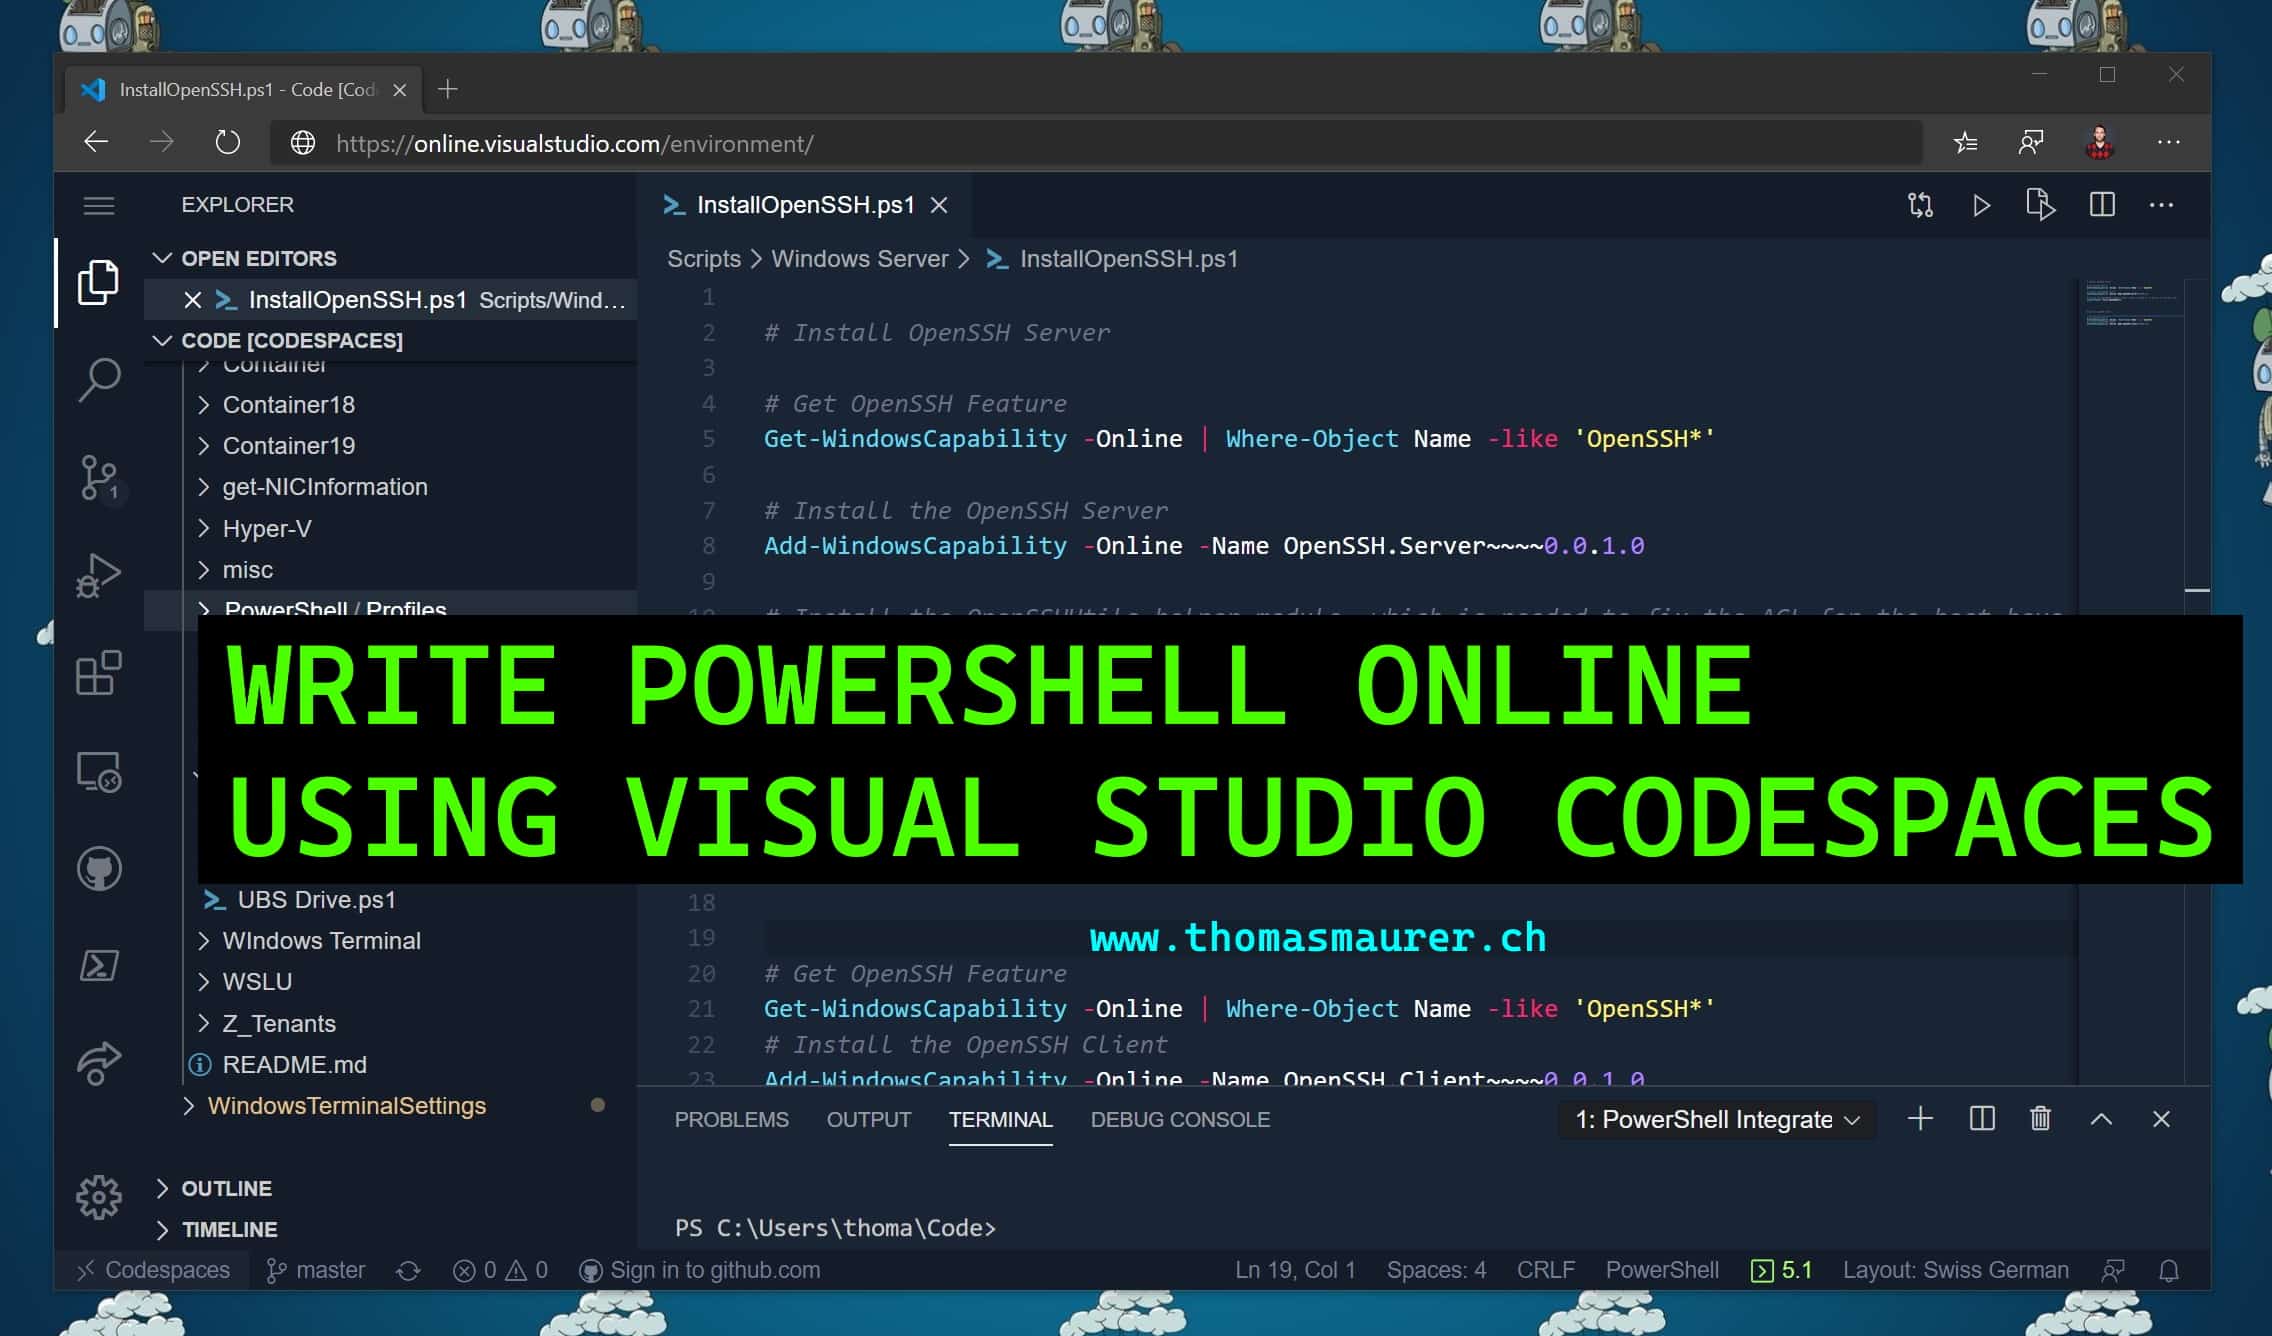Screen dimensions: 2272x1336
Task: Click the browser back arrow
Action: 96,142
